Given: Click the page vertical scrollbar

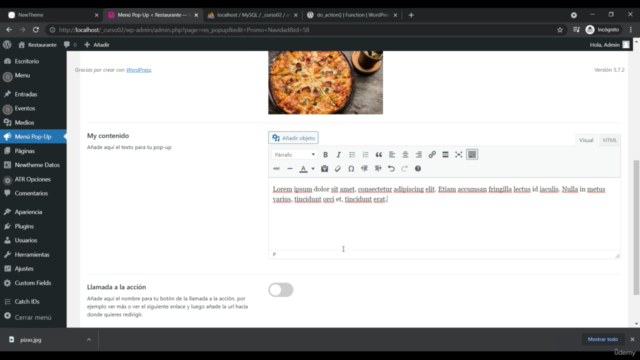Looking at the screenshot, I should pos(636,227).
